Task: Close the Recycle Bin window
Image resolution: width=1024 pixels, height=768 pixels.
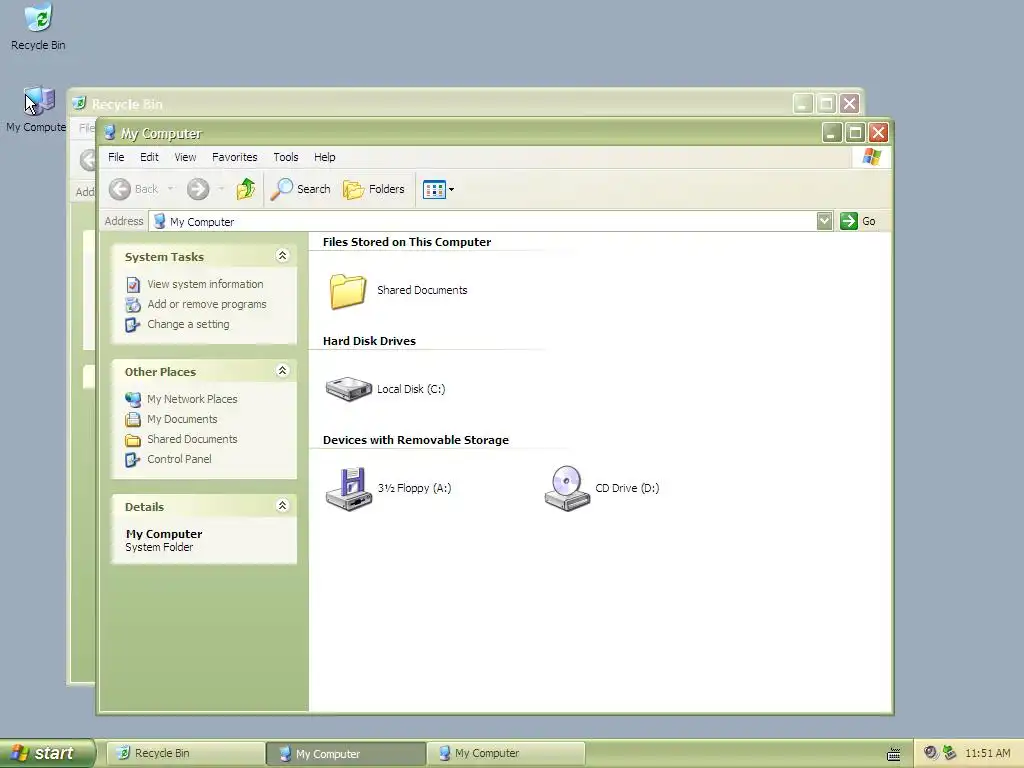Action: [849, 104]
